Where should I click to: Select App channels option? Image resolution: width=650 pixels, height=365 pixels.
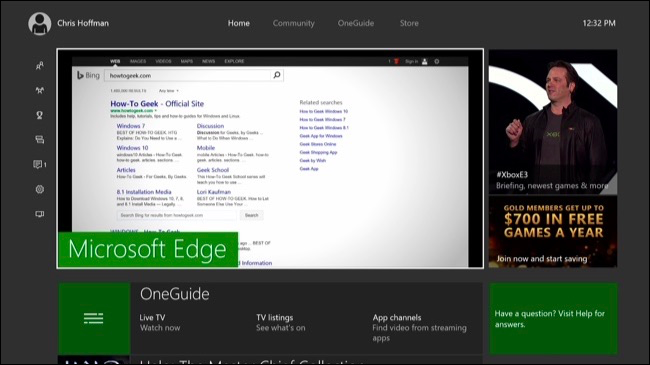(419, 328)
